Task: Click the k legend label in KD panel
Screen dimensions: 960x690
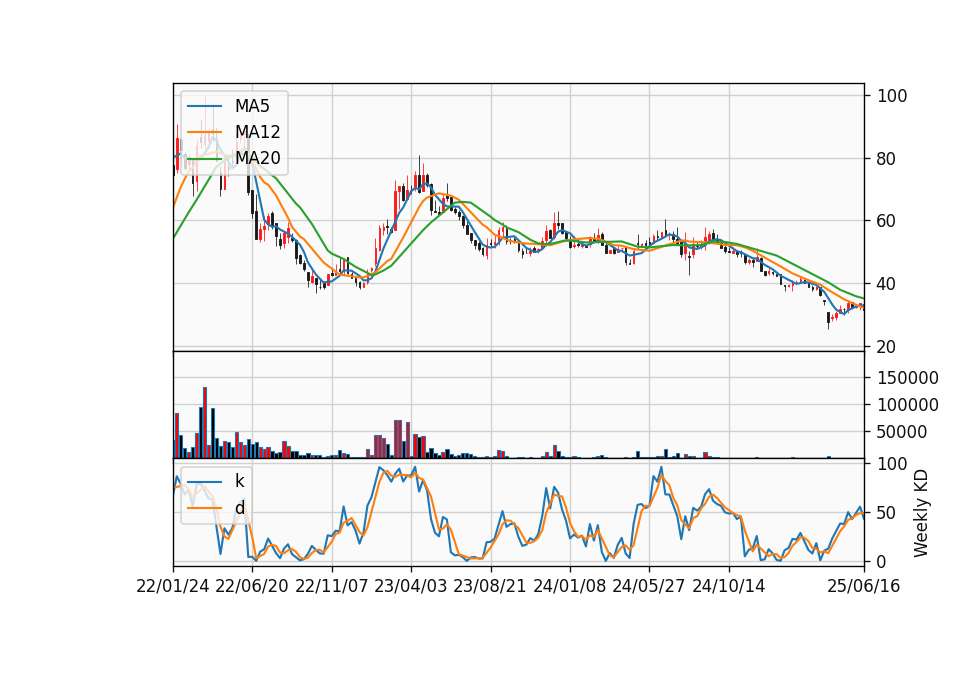Action: click(x=239, y=481)
